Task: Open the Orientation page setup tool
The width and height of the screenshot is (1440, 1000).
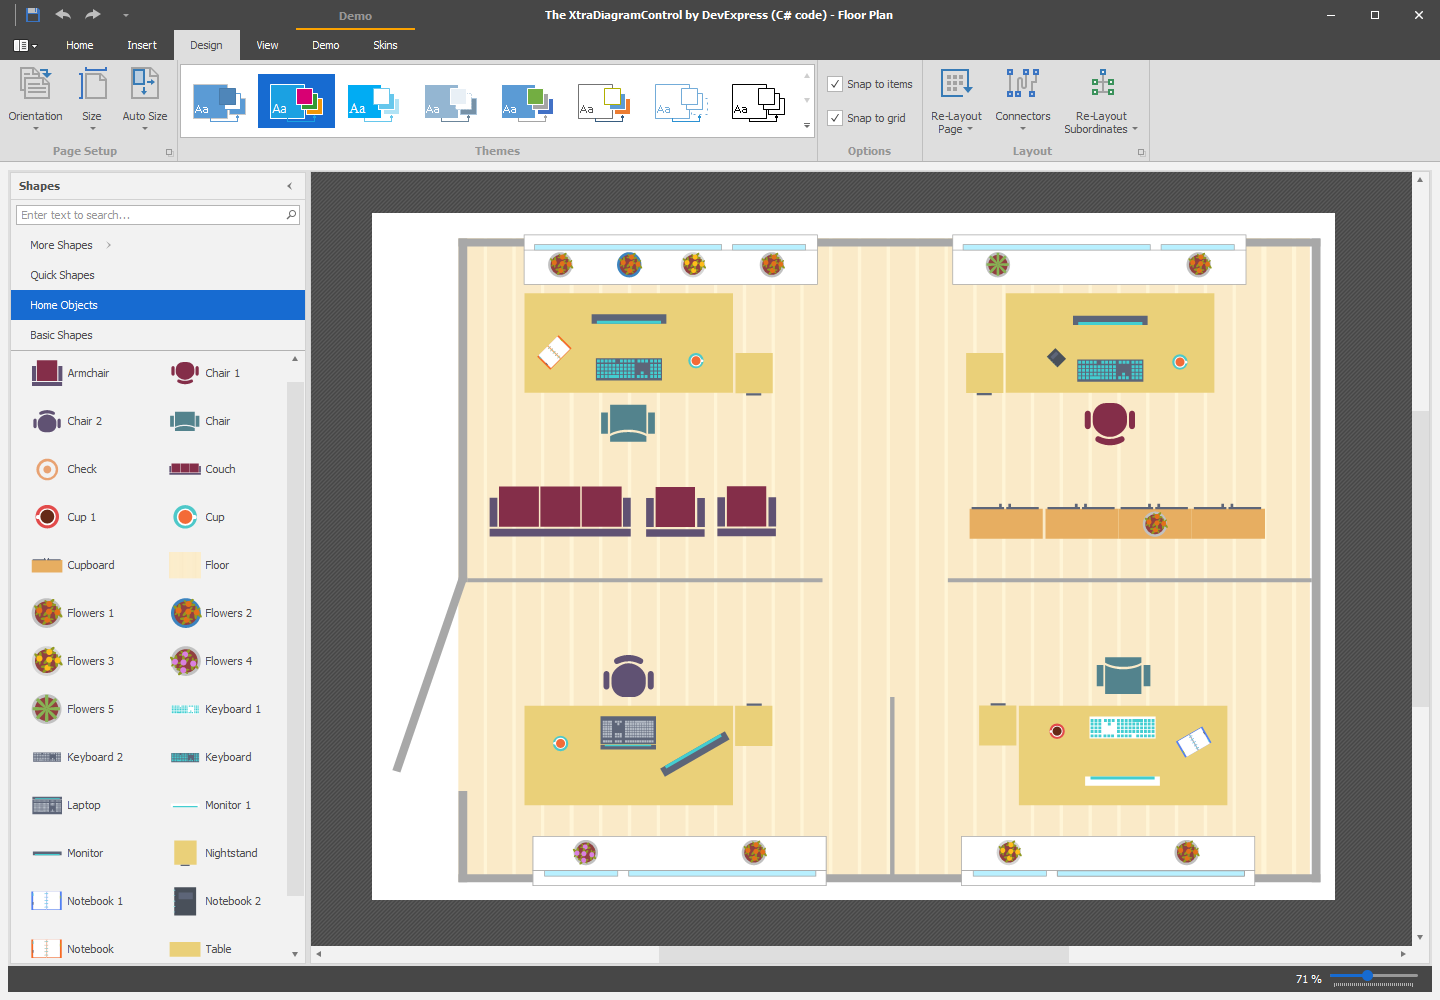Action: pyautogui.click(x=36, y=98)
